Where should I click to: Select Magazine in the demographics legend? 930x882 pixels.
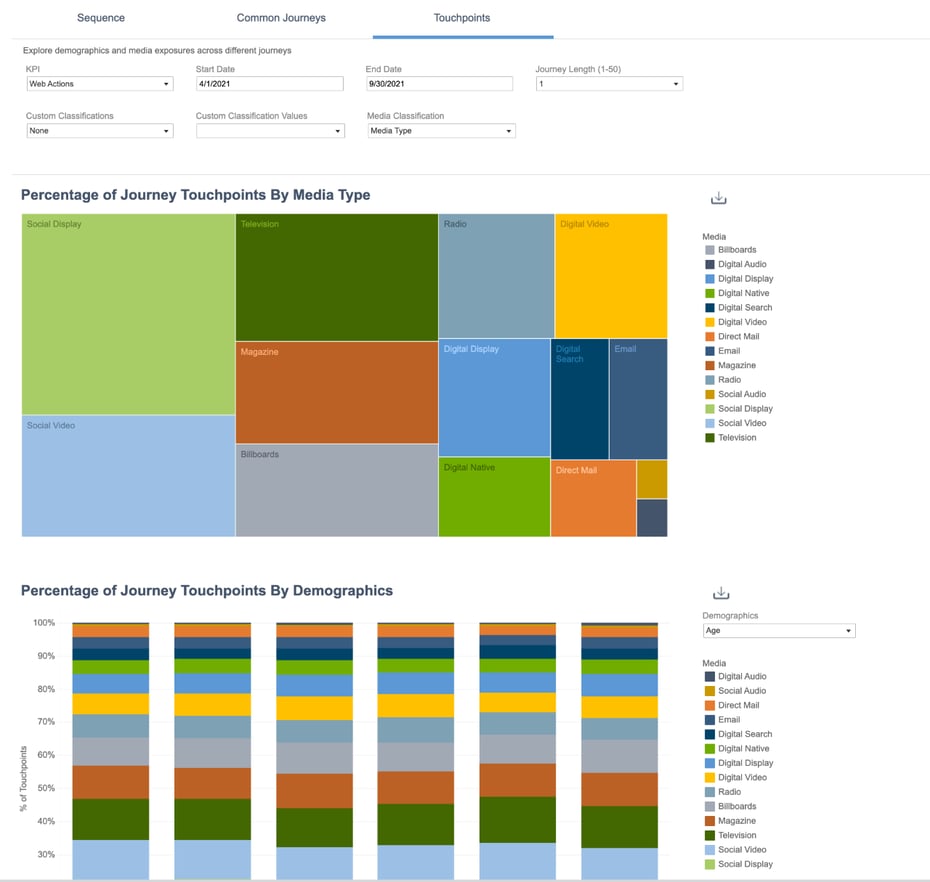737,821
